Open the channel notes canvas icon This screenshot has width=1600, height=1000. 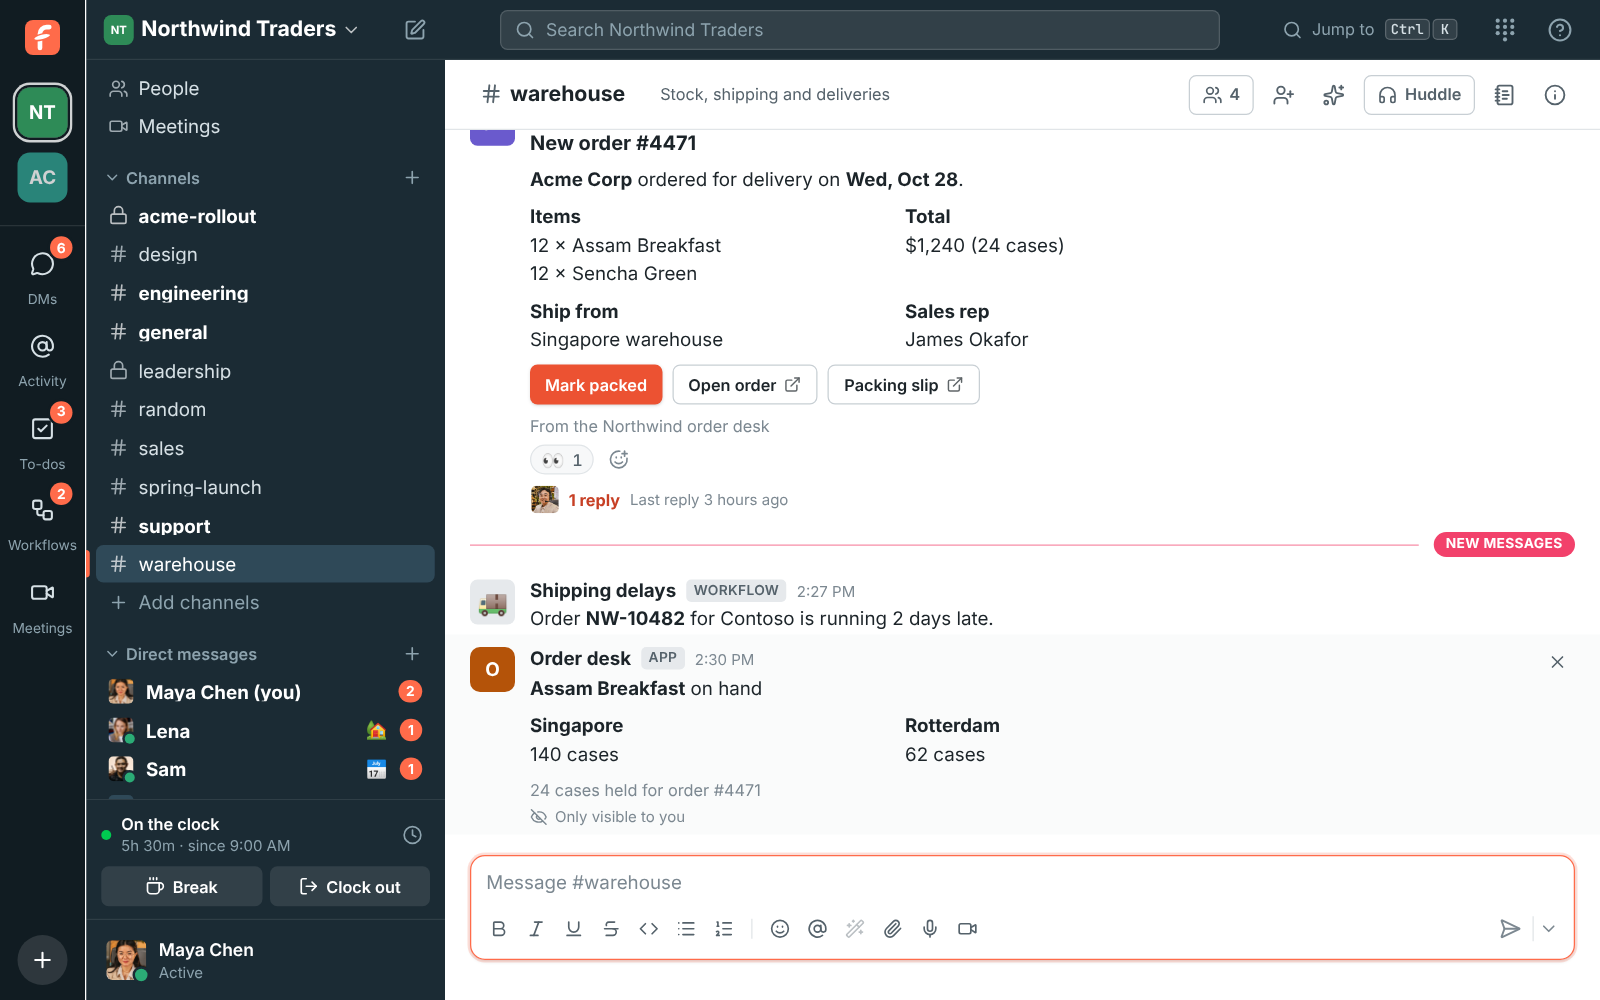(1504, 95)
